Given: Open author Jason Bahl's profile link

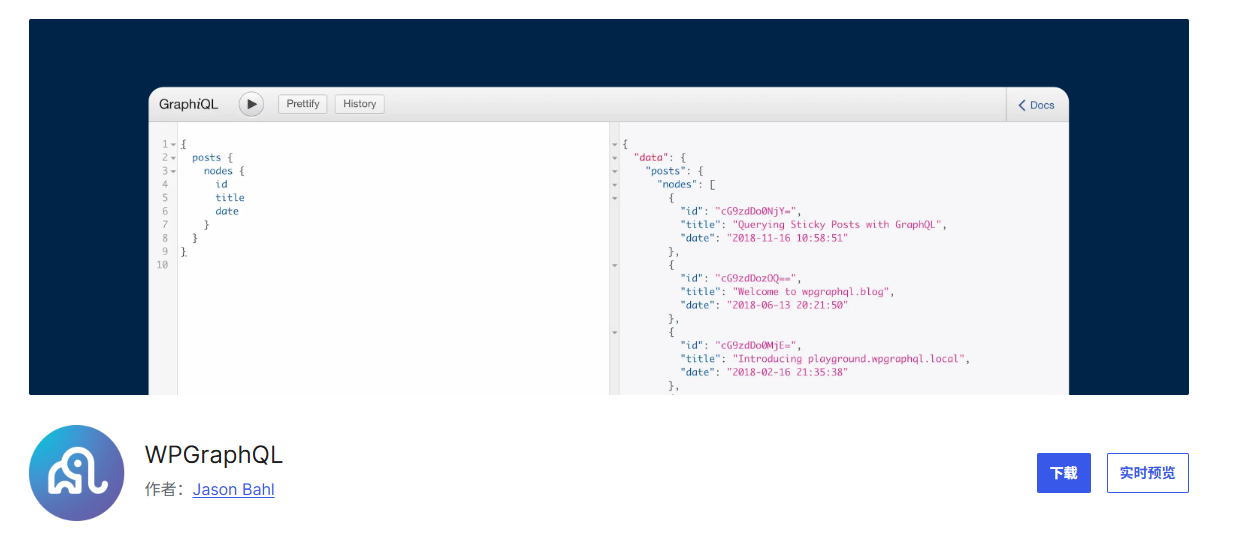Looking at the screenshot, I should tap(233, 489).
